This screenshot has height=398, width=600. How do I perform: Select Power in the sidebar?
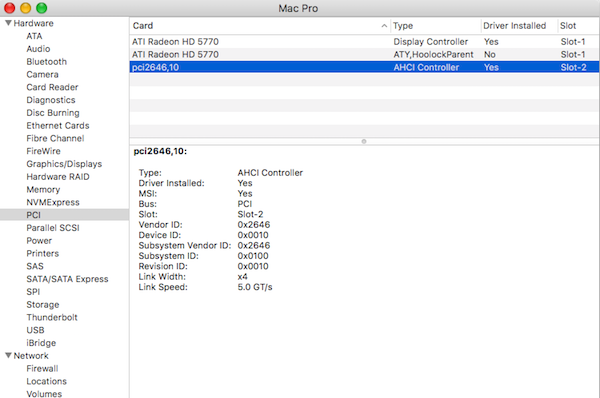pos(39,241)
